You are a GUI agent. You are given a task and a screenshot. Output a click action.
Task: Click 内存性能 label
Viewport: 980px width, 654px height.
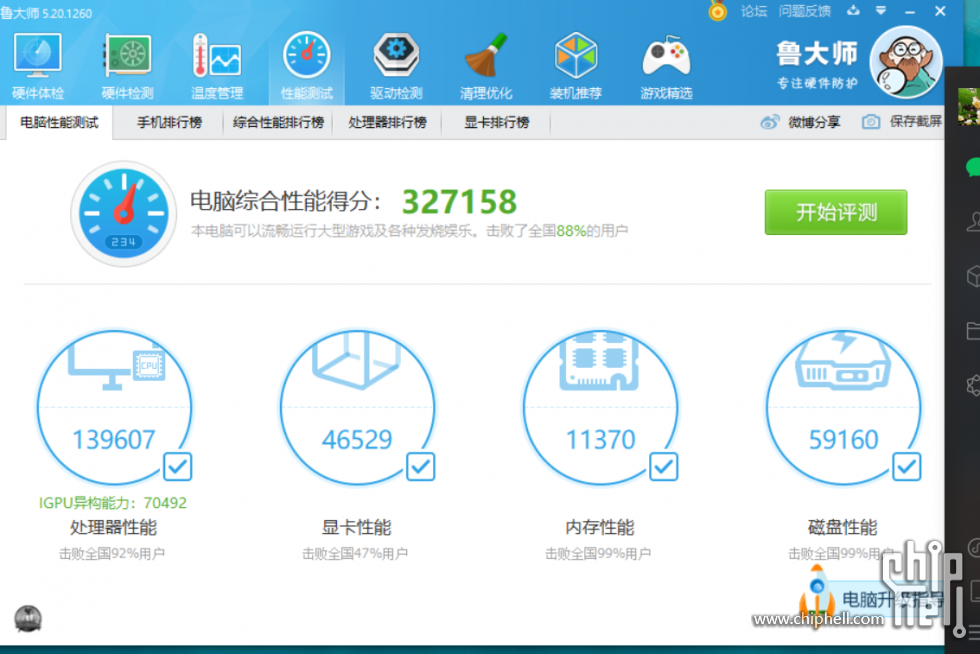point(600,528)
